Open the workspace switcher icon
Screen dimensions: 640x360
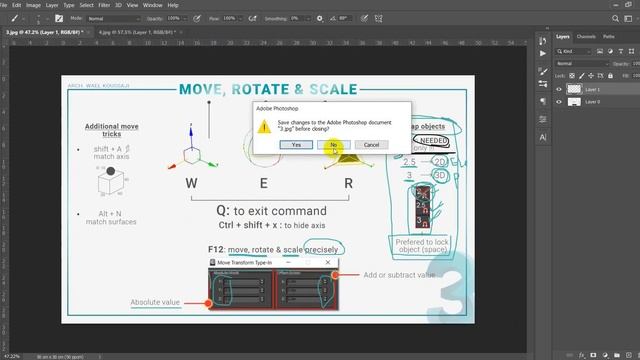629,18
